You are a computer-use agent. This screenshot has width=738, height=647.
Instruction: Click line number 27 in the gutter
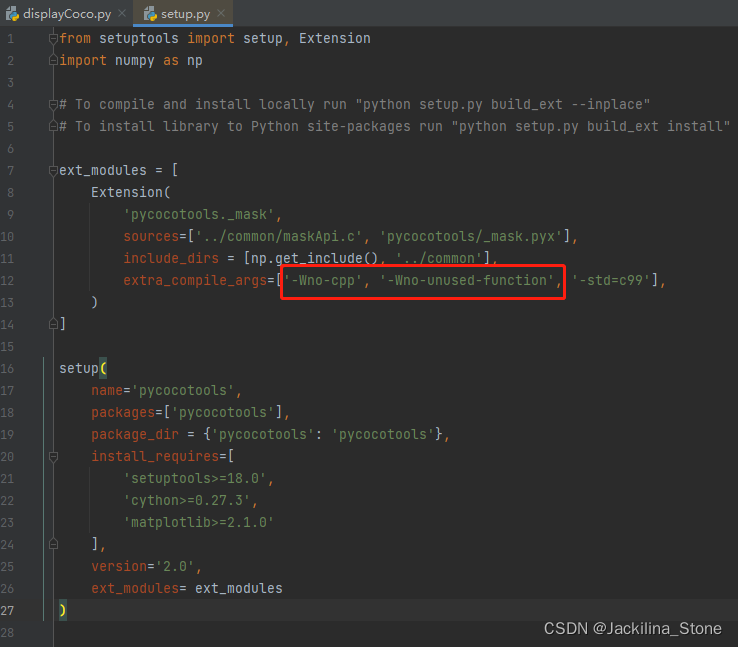click(8, 610)
